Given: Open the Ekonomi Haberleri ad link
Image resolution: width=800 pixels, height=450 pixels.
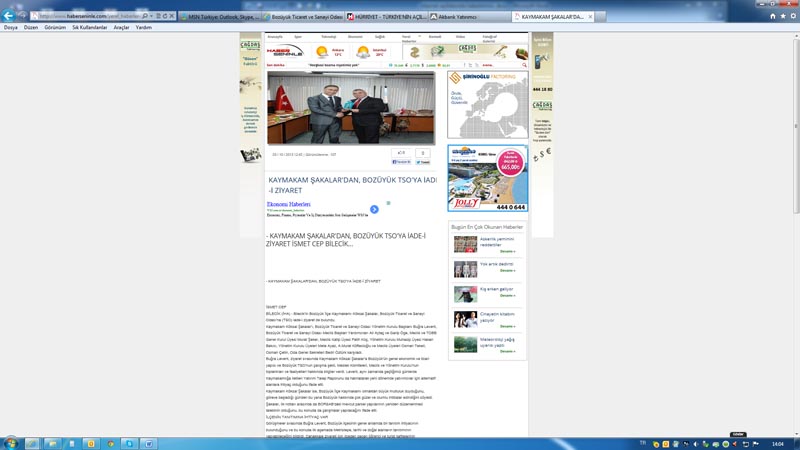Looking at the screenshot, I should tap(289, 204).
